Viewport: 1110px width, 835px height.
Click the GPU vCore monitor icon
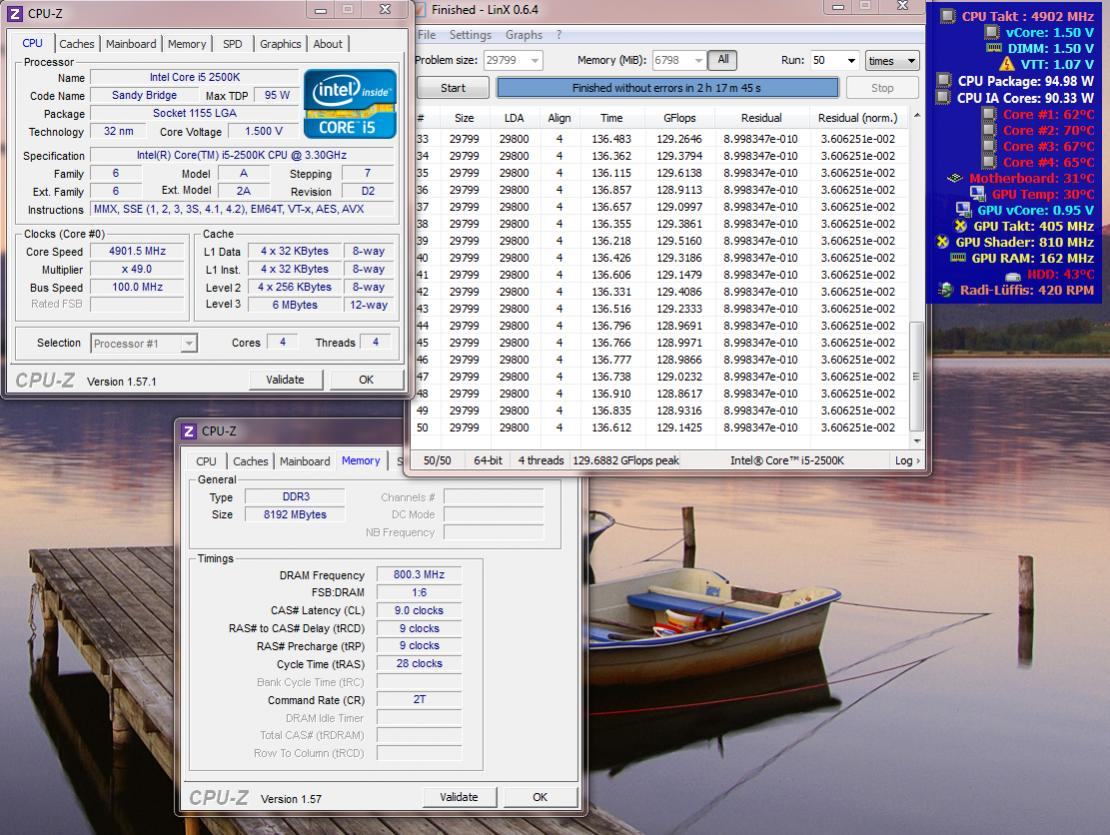coord(963,209)
